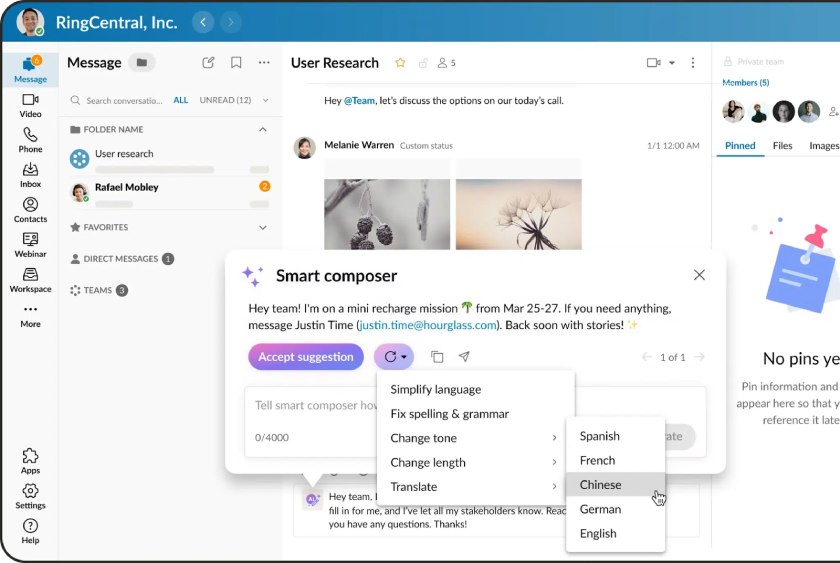Choose French translation
The image size is (840, 563).
coord(616,460)
